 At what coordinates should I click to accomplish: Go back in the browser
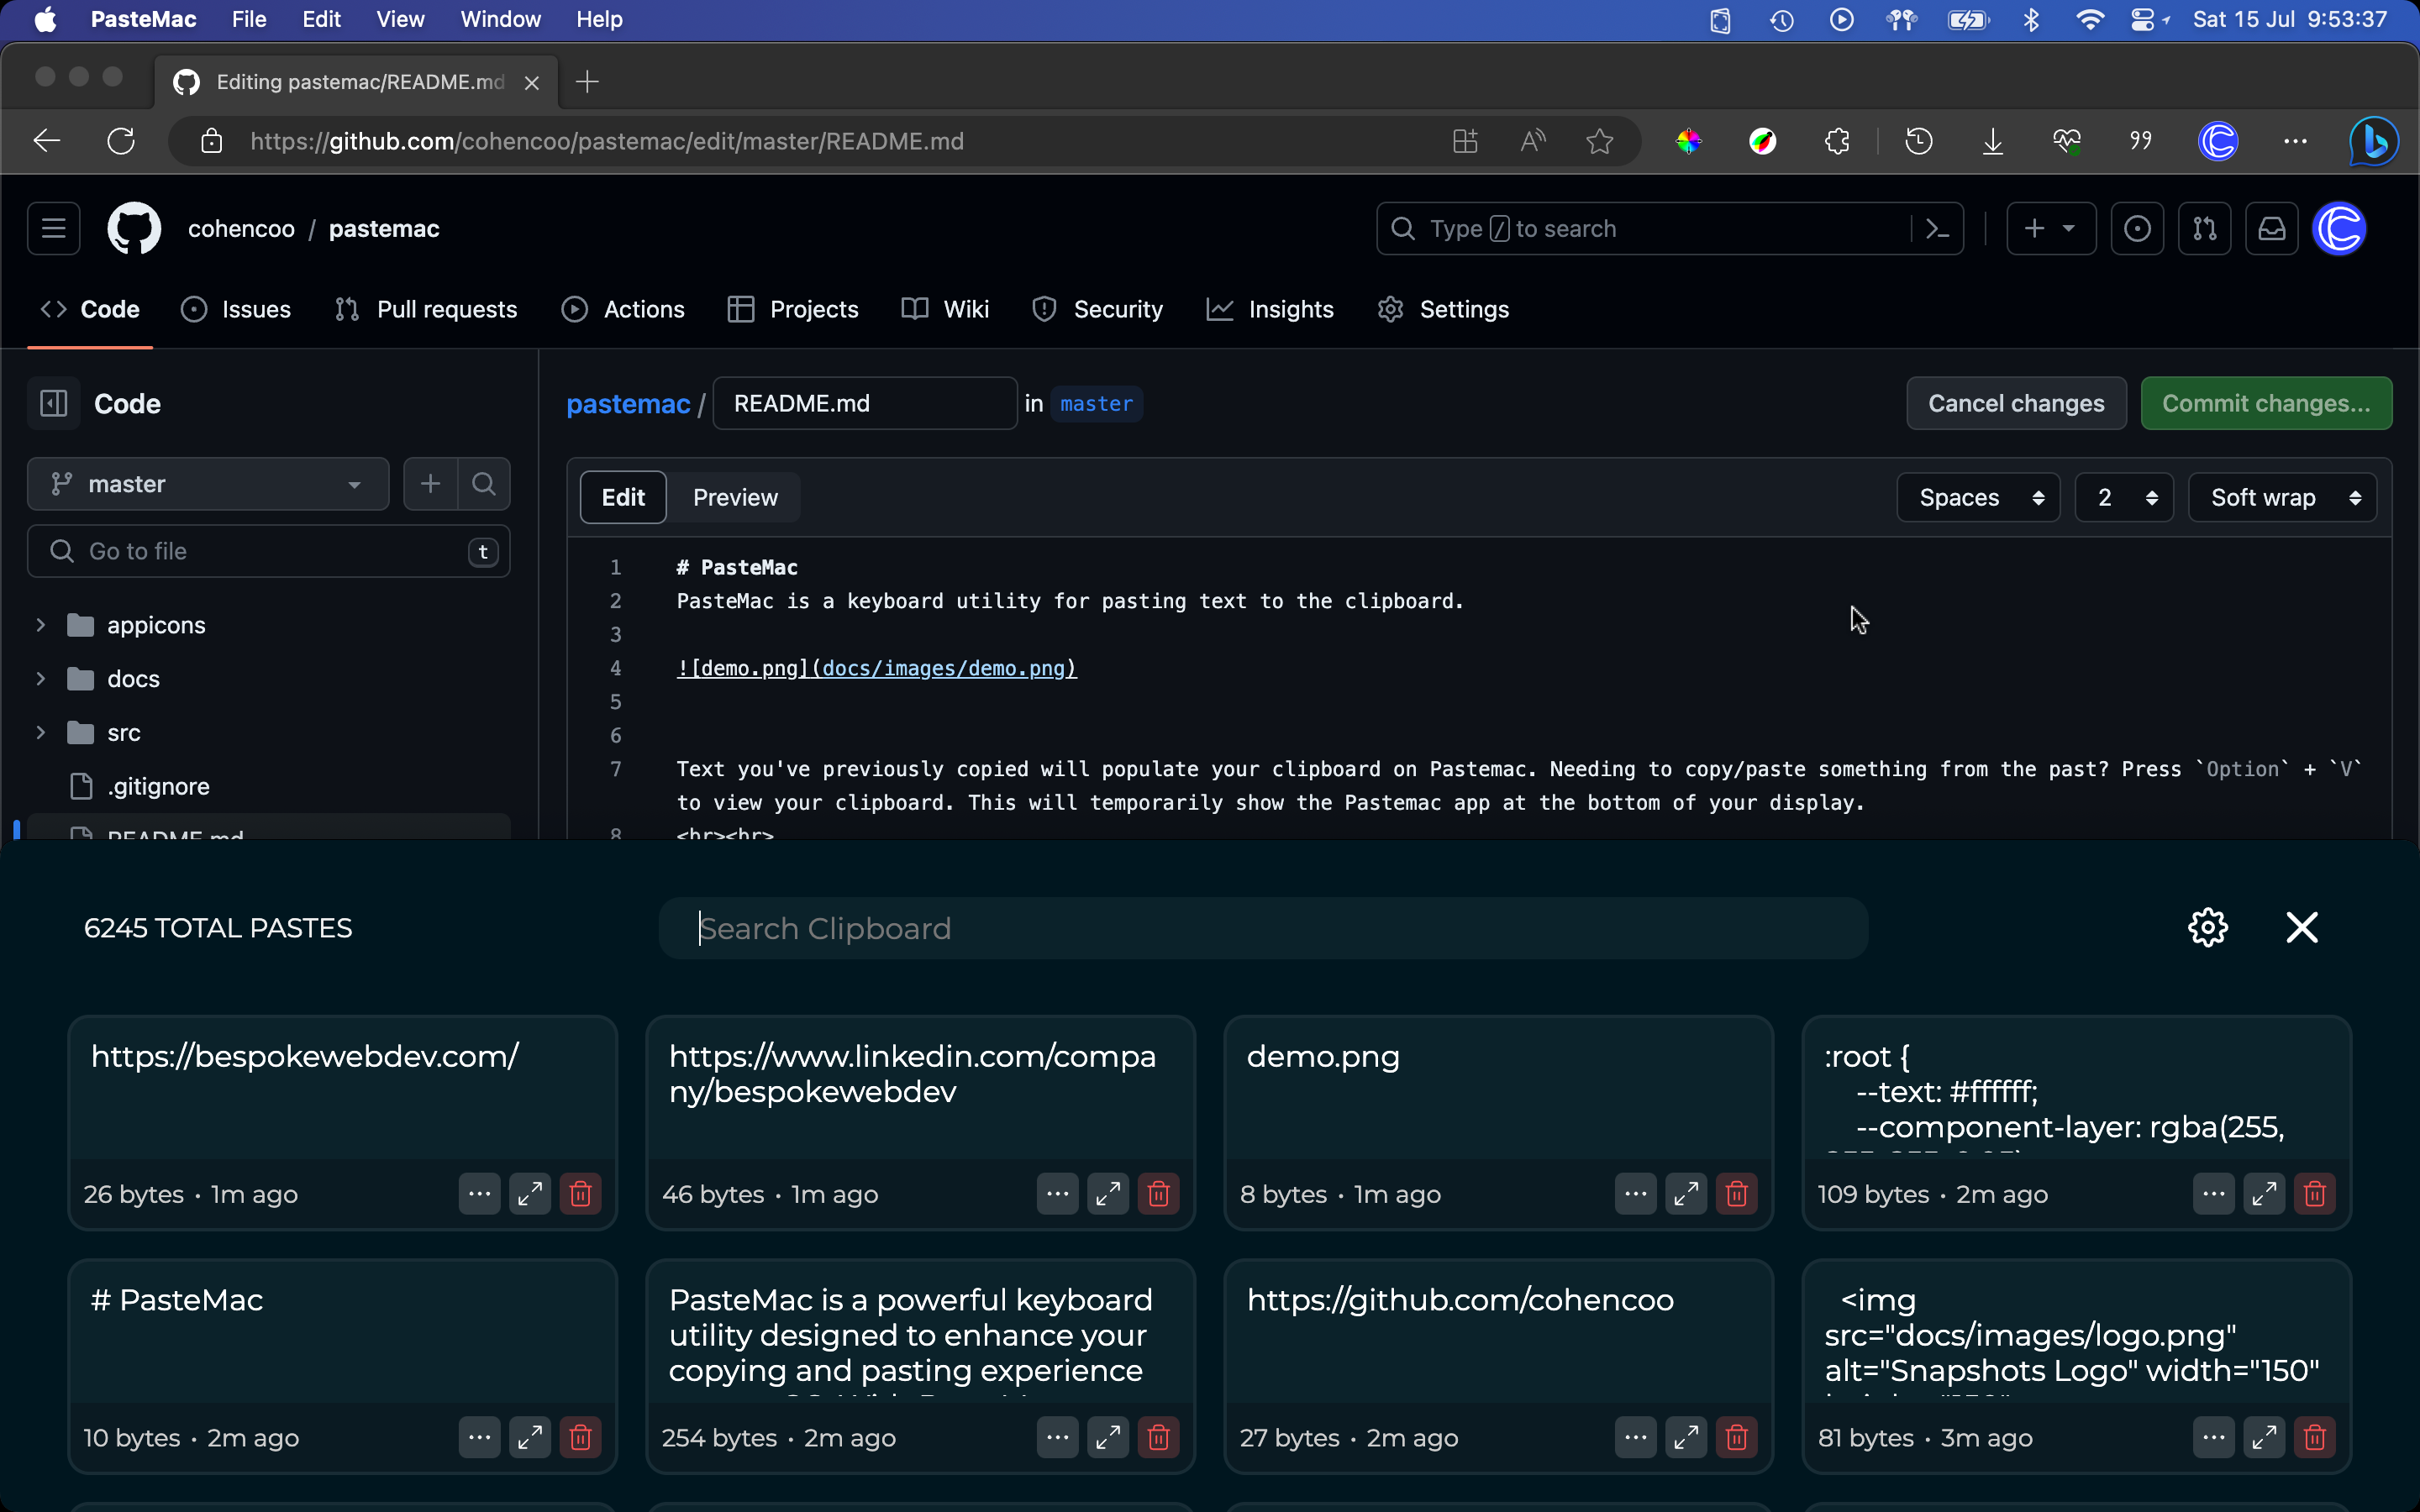47,141
